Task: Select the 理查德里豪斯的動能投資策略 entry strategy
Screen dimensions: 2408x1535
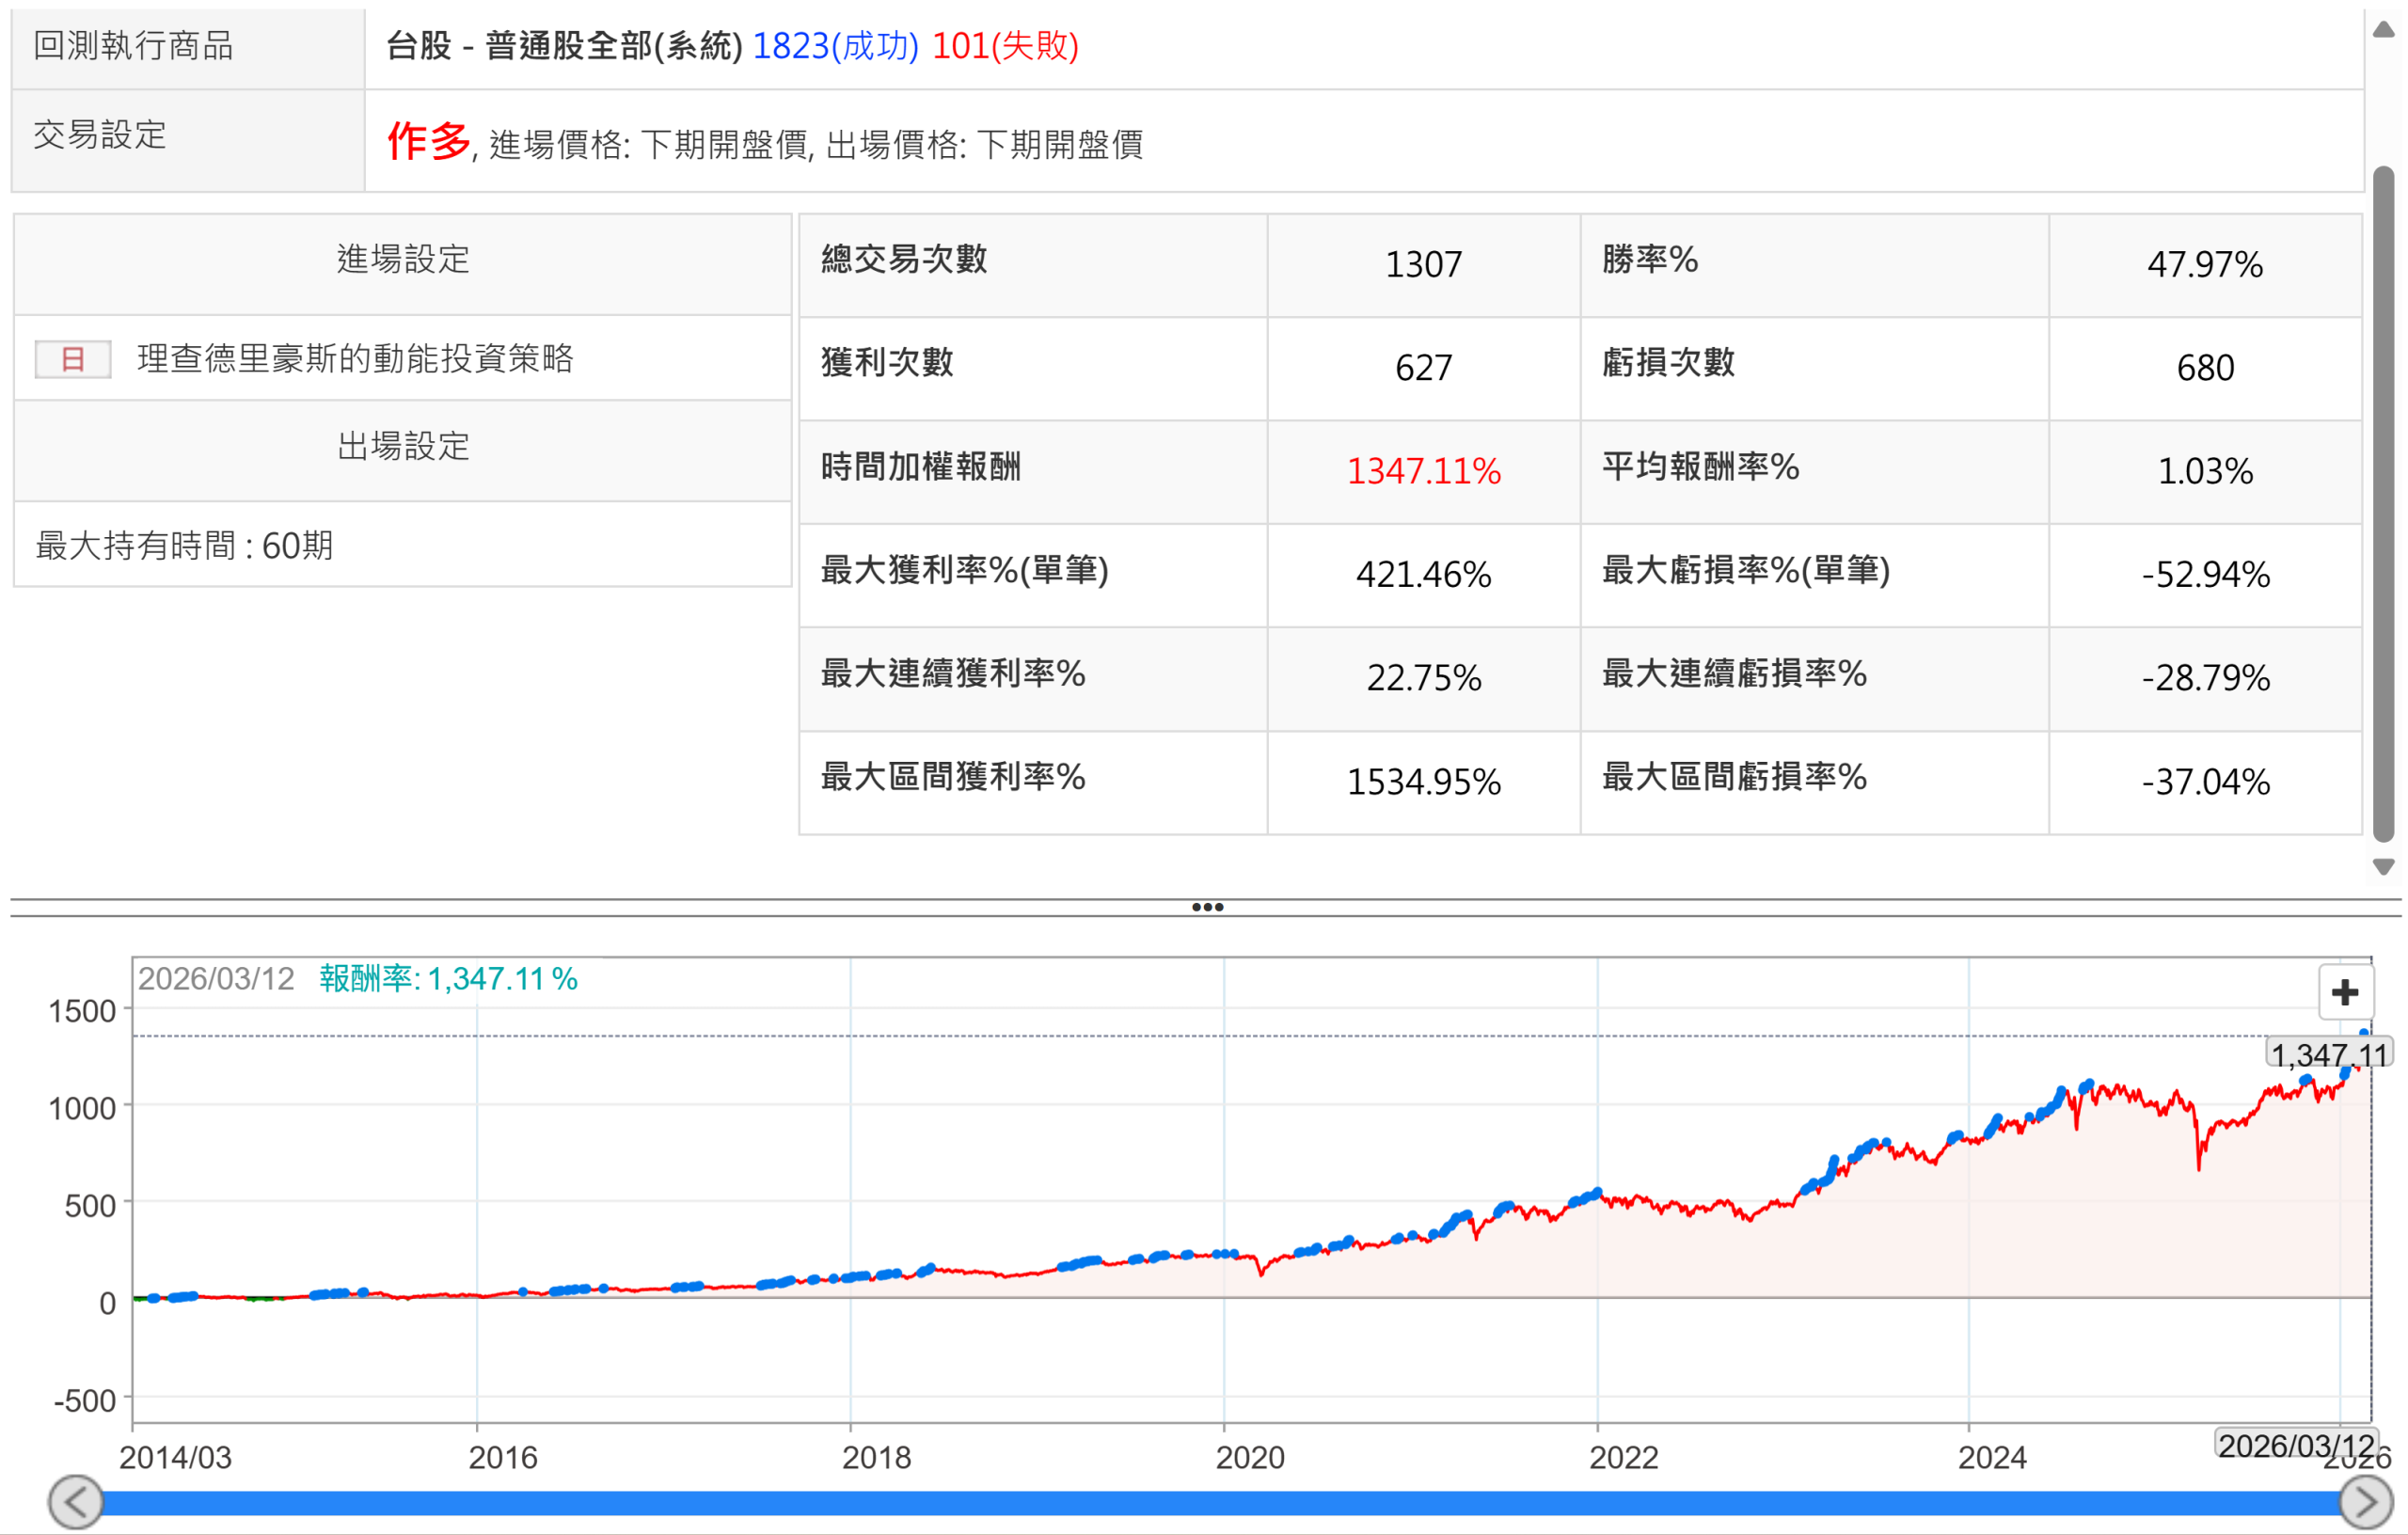Action: pos(355,359)
